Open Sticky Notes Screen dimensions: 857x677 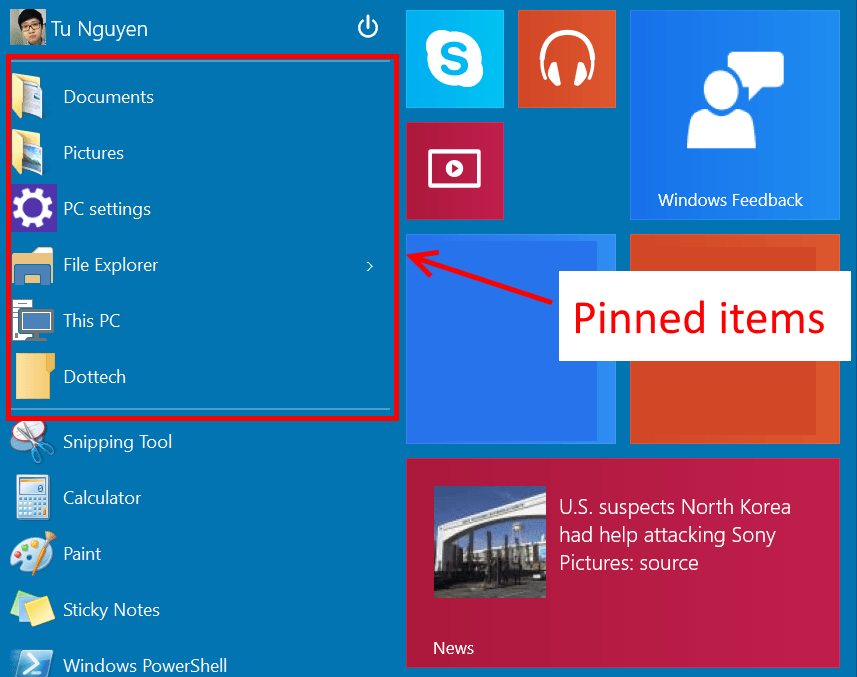110,609
